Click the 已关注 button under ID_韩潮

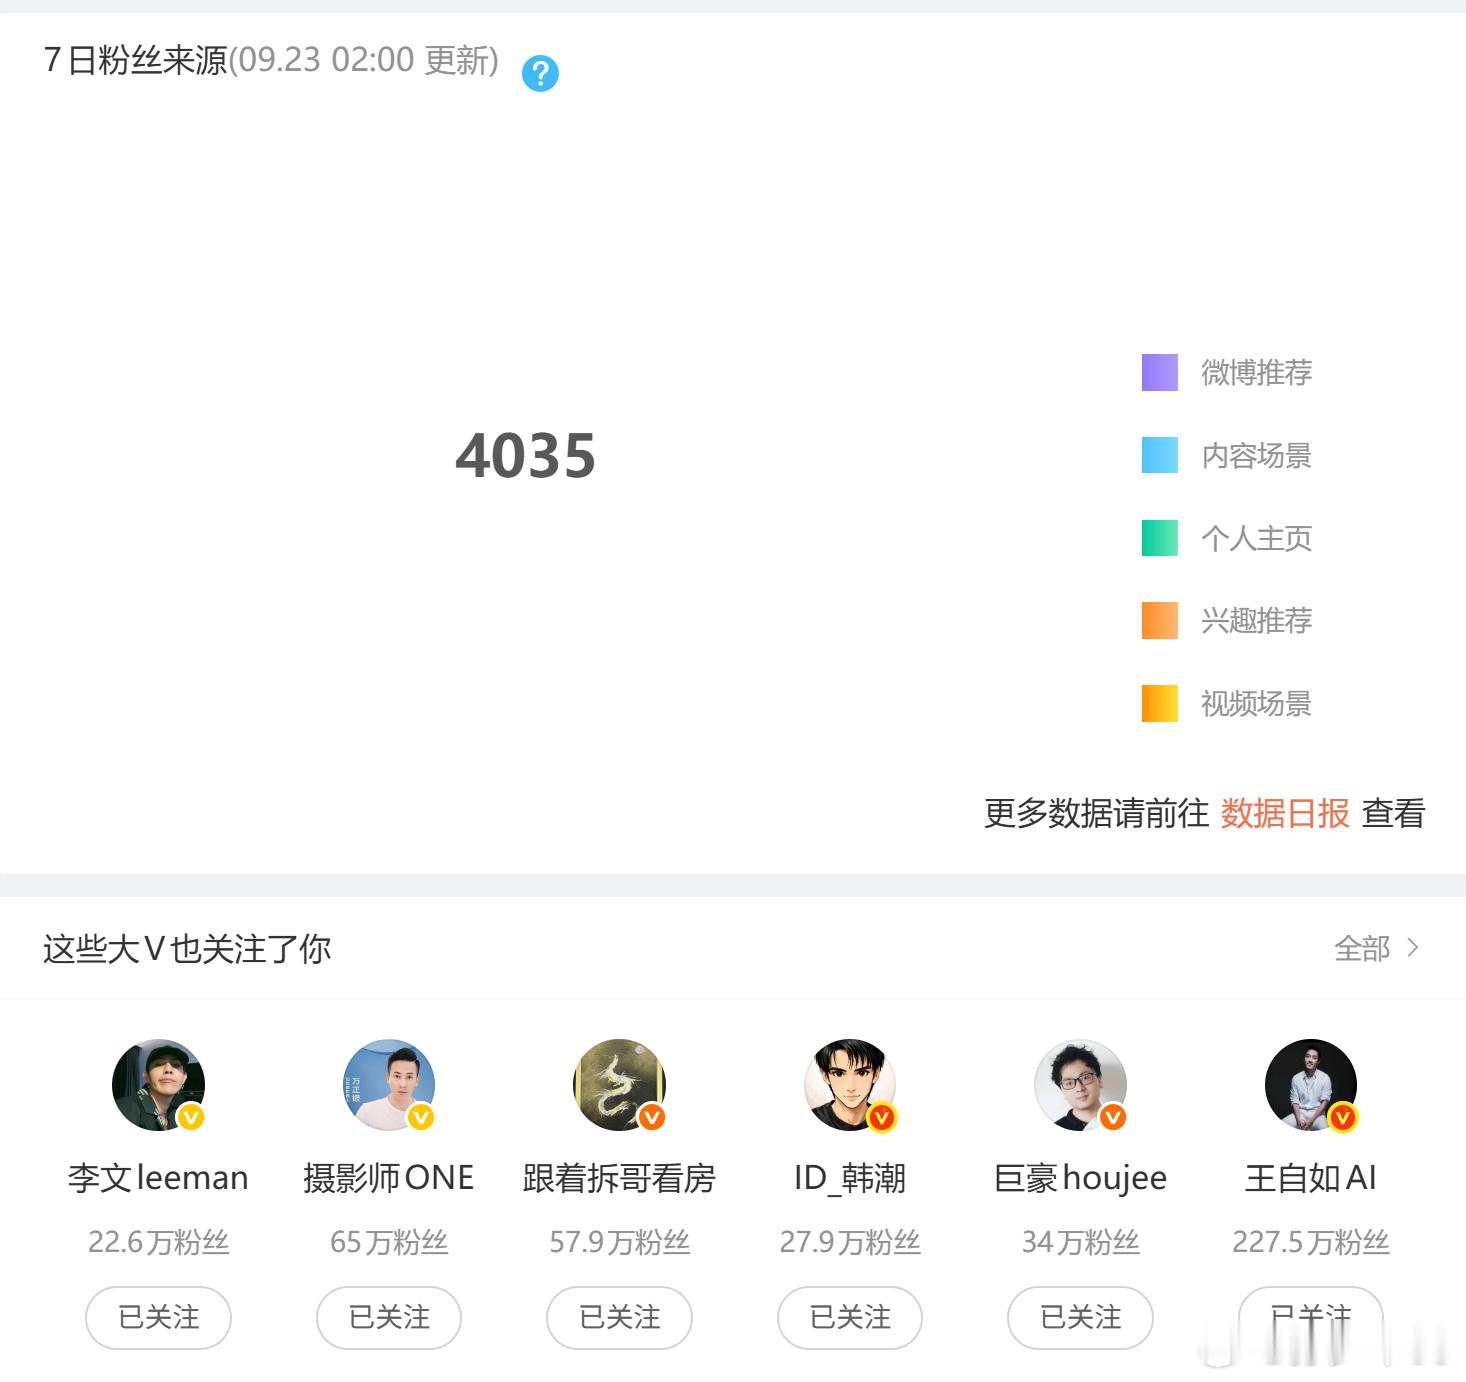(850, 1317)
